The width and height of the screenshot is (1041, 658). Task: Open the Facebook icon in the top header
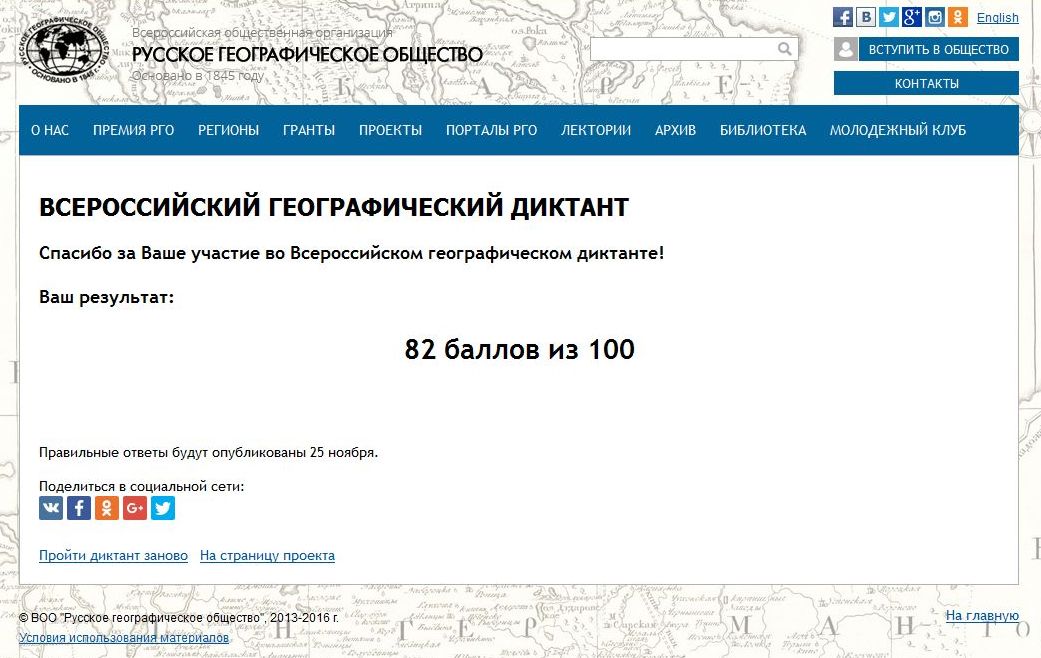tap(843, 17)
